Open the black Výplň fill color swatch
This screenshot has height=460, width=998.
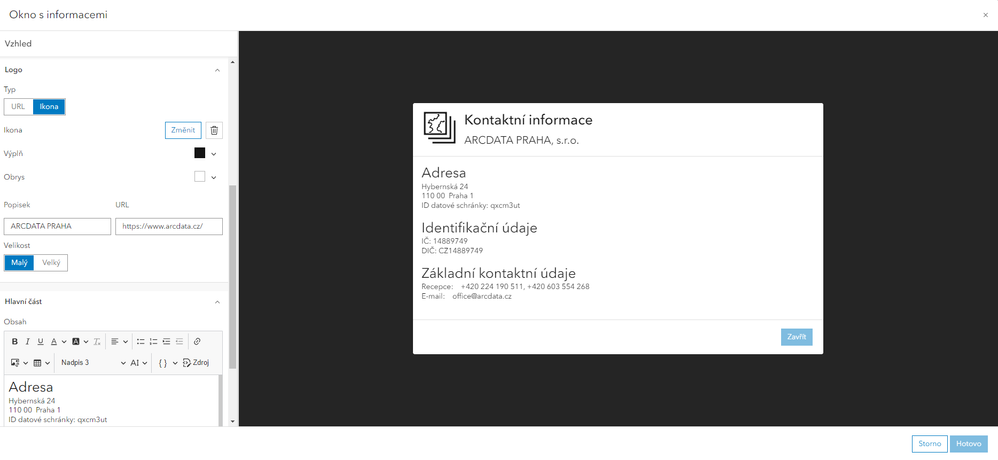pyautogui.click(x=199, y=153)
